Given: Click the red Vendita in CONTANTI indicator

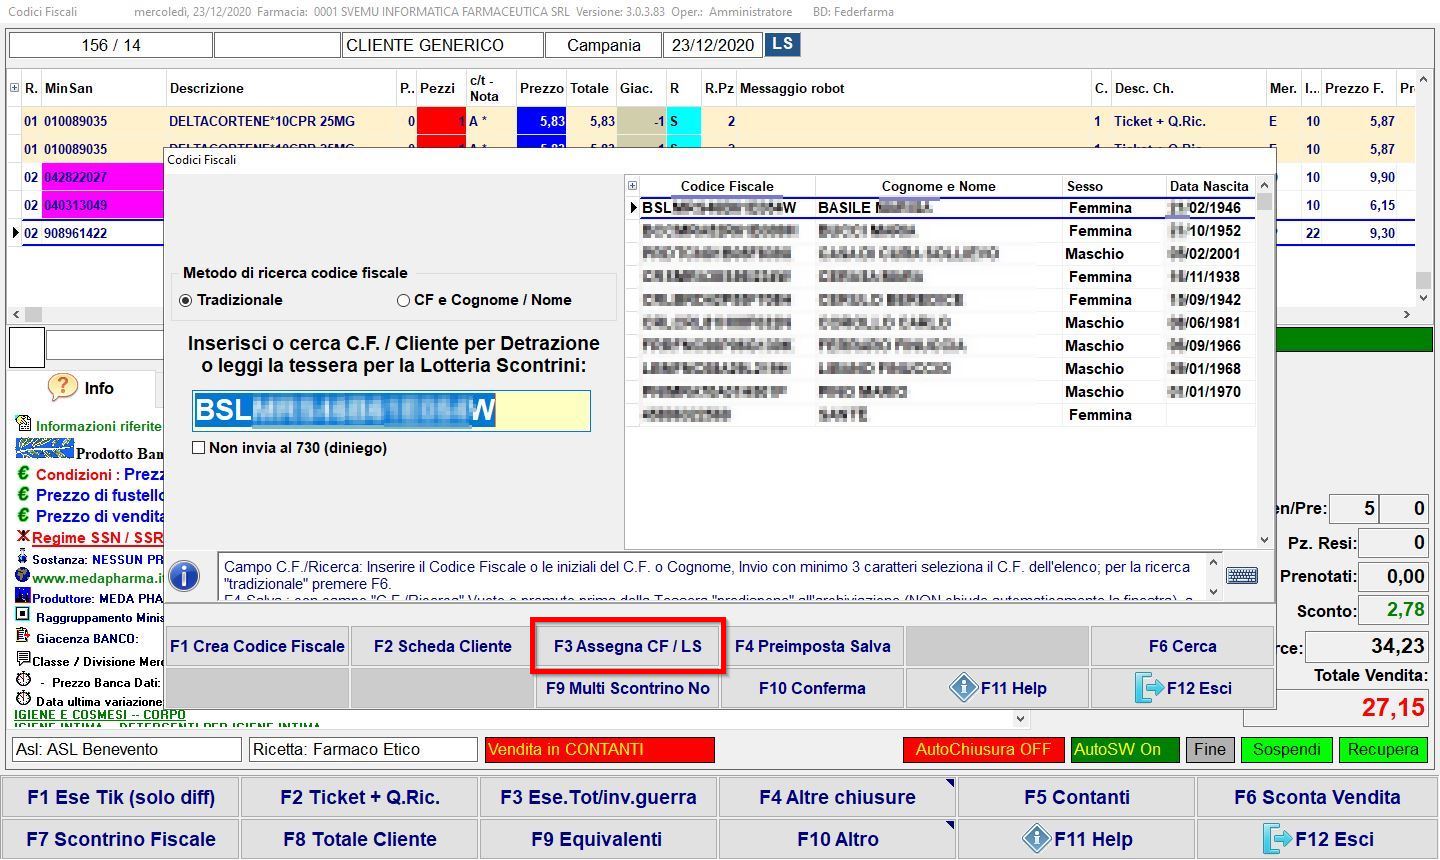Looking at the screenshot, I should pos(599,749).
